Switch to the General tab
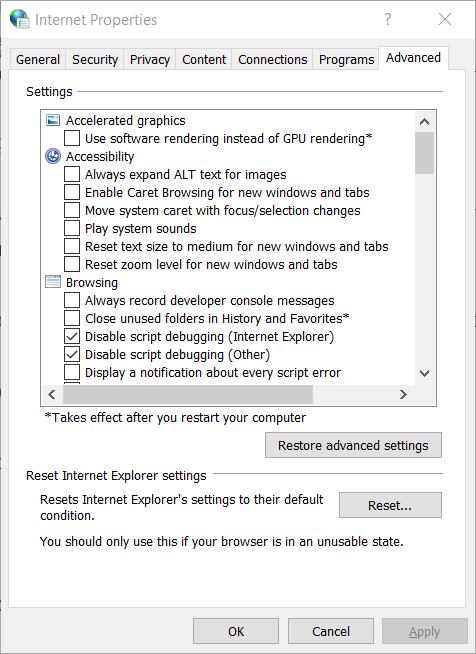The image size is (476, 654). pos(38,60)
